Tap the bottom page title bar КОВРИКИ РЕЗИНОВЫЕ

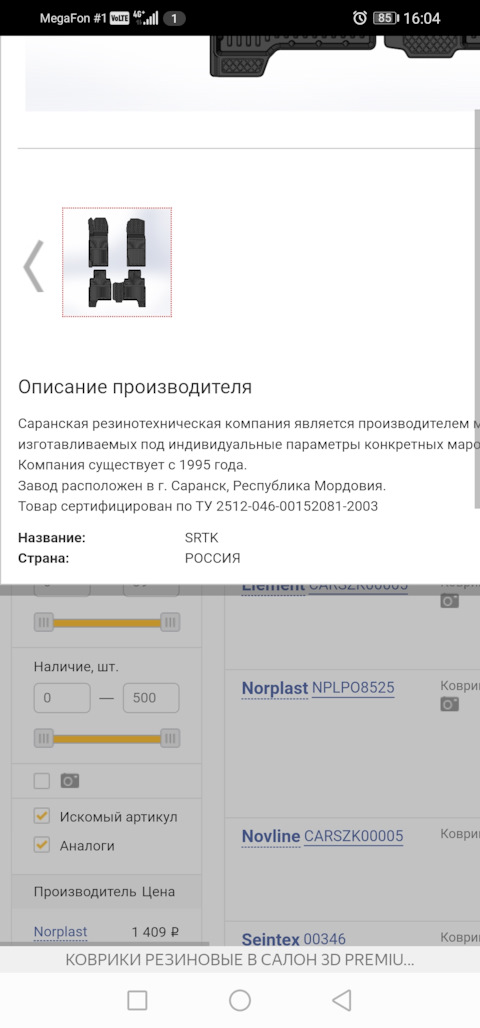point(240,960)
